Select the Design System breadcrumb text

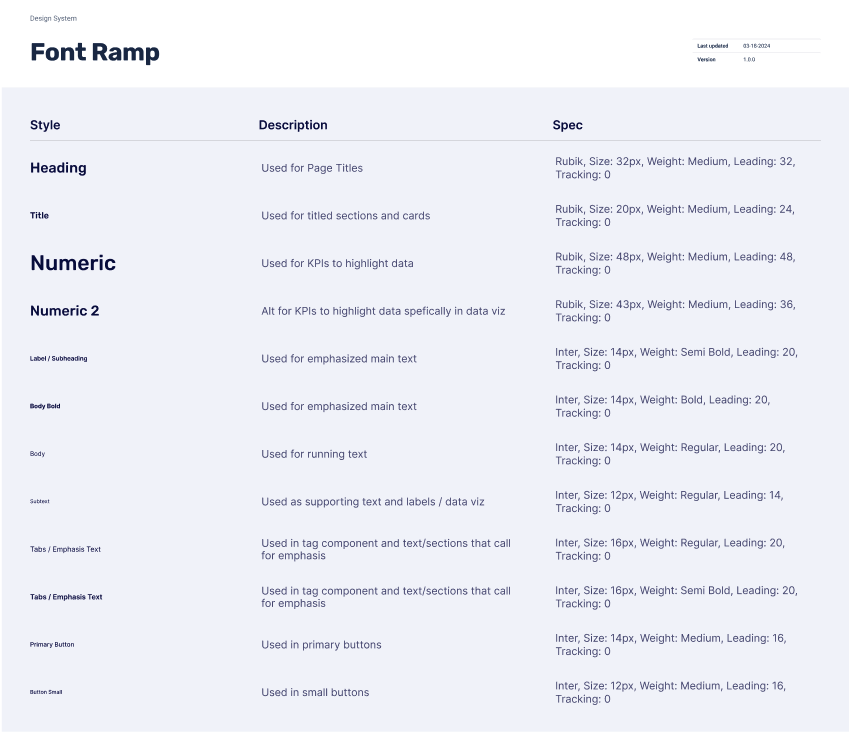tap(53, 18)
